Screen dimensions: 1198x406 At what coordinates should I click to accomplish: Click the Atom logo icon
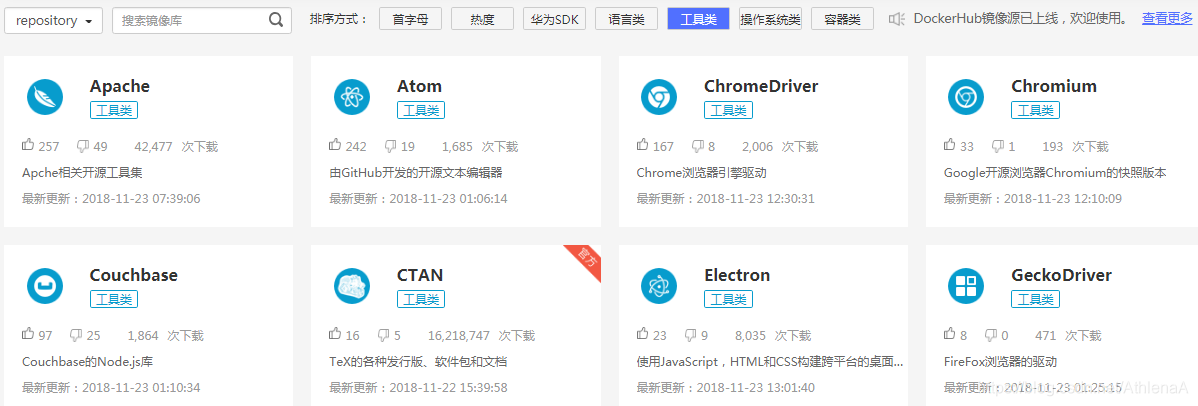(352, 97)
